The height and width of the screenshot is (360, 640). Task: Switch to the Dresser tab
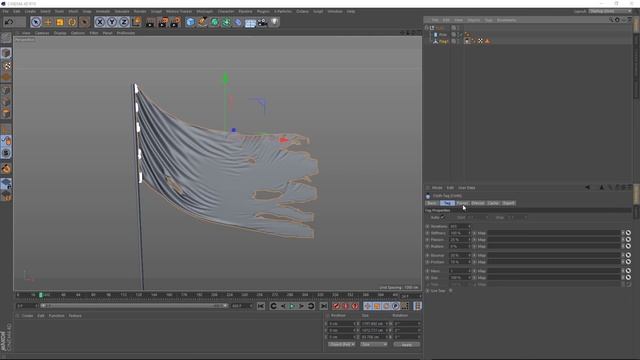478,203
